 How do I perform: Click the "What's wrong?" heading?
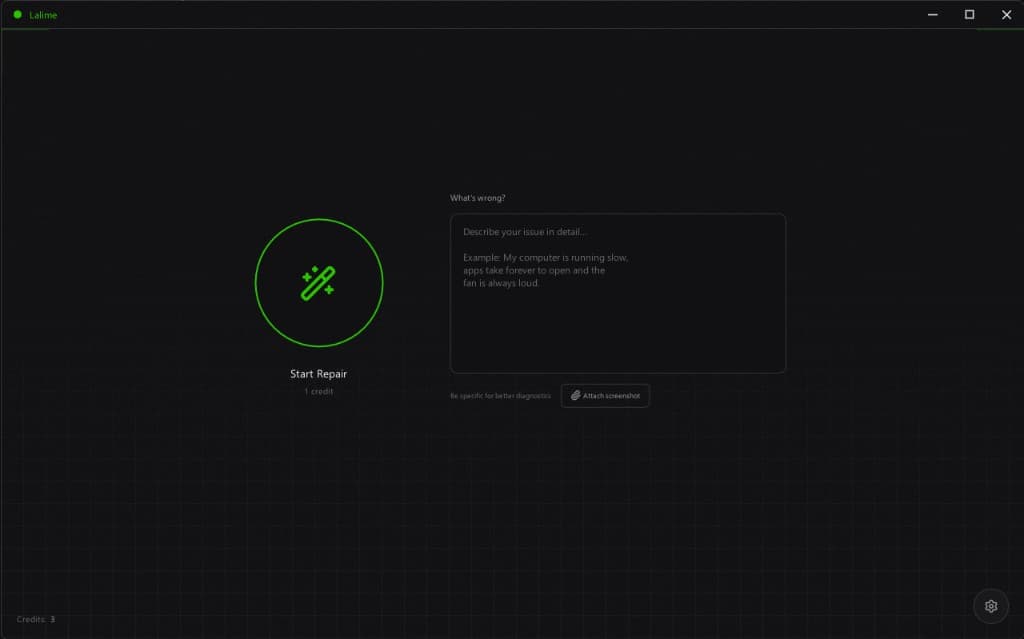point(477,198)
